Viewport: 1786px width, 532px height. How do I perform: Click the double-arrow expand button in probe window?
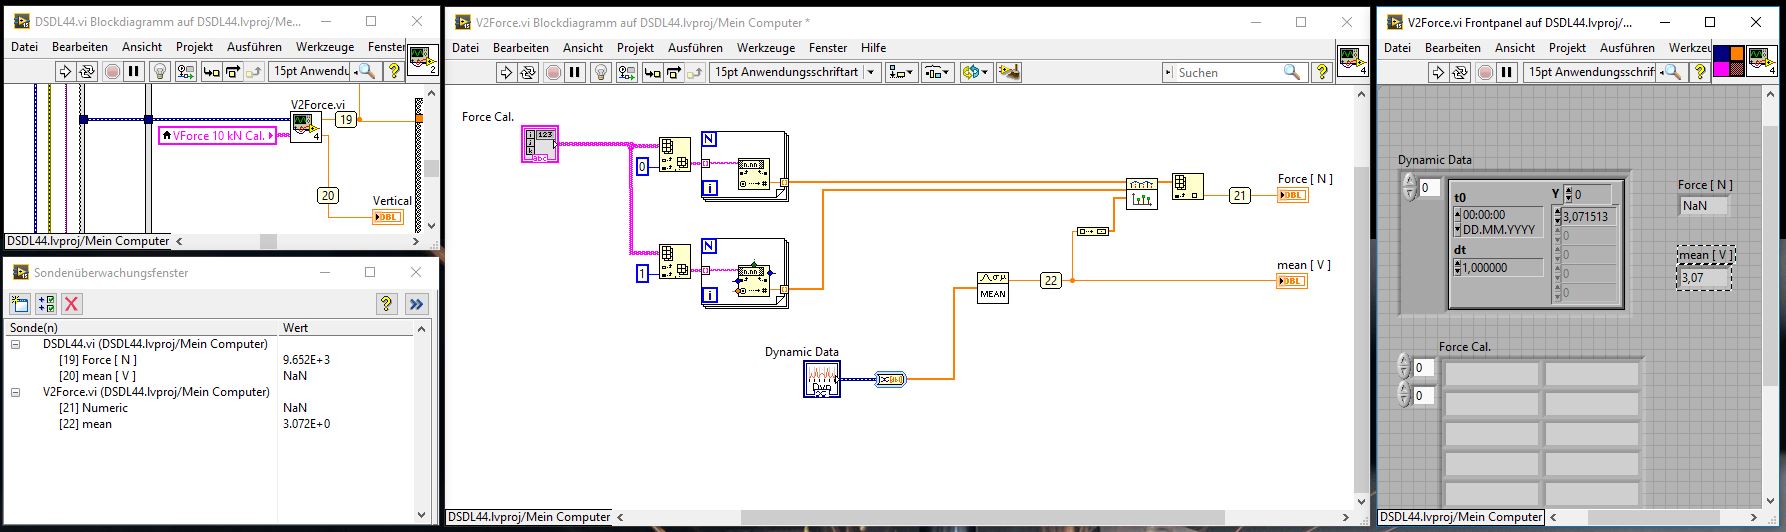point(417,304)
